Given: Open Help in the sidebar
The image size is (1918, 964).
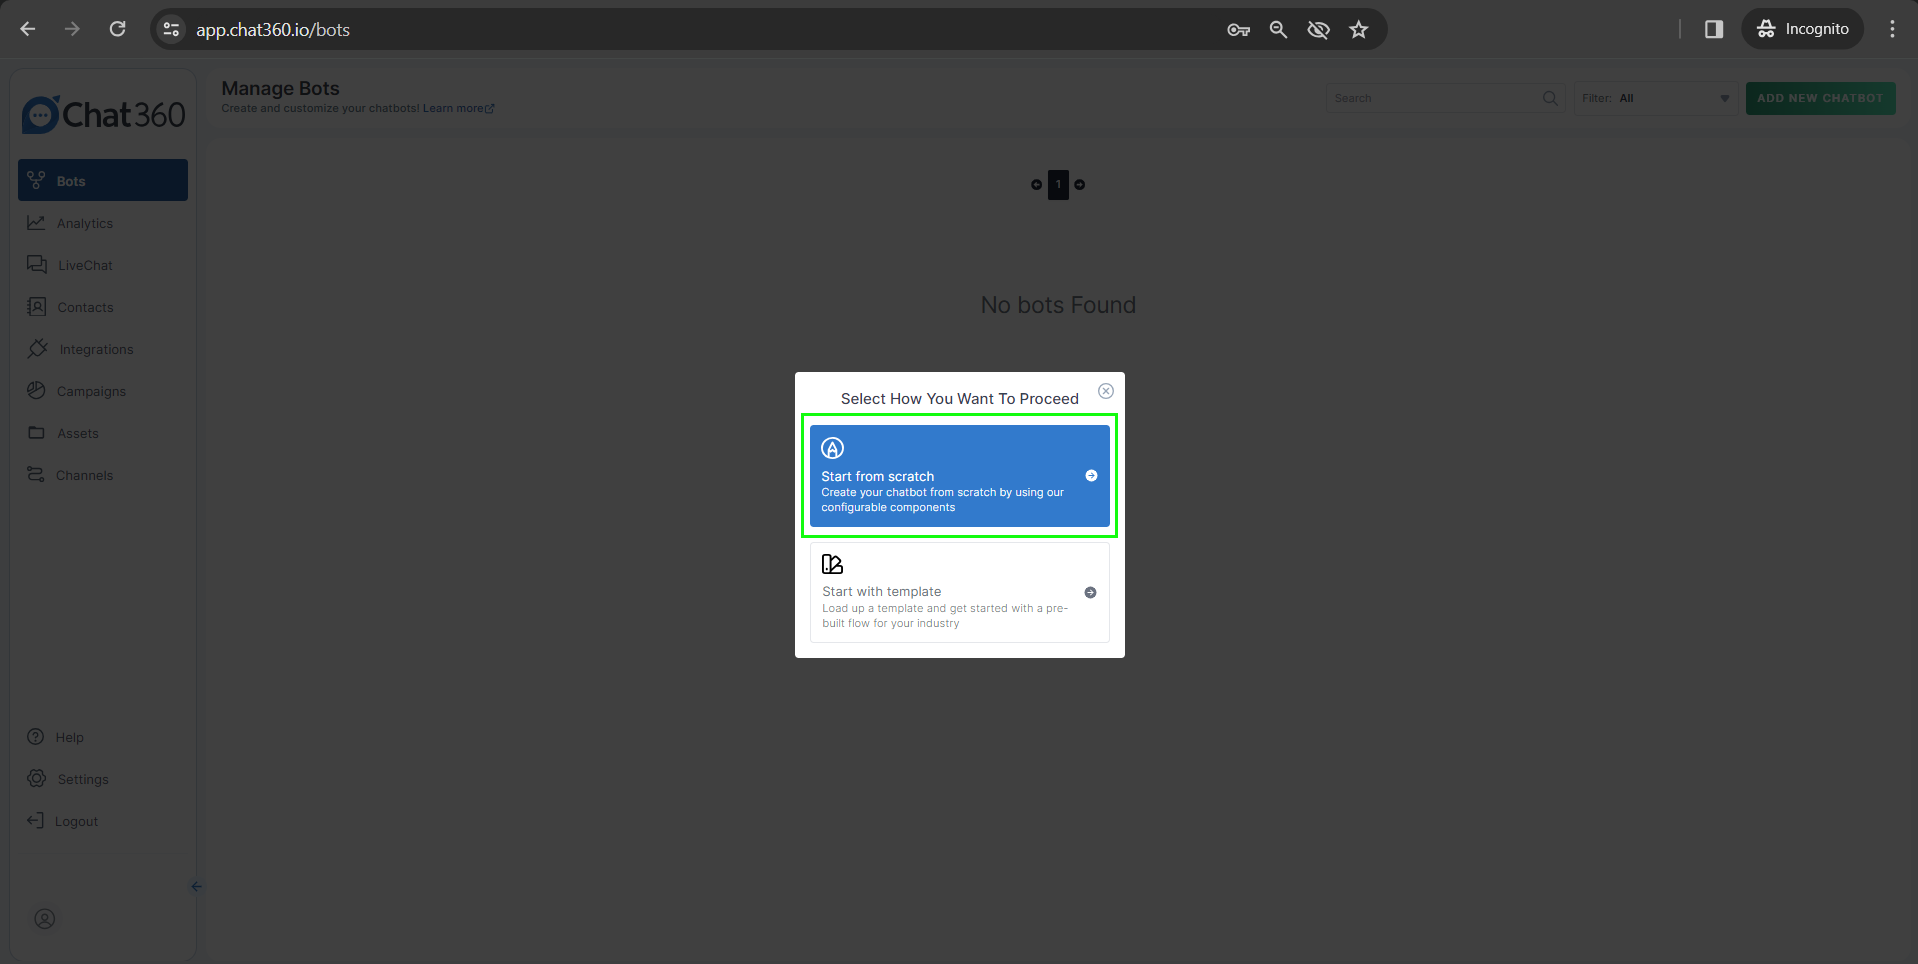Looking at the screenshot, I should click(x=103, y=737).
